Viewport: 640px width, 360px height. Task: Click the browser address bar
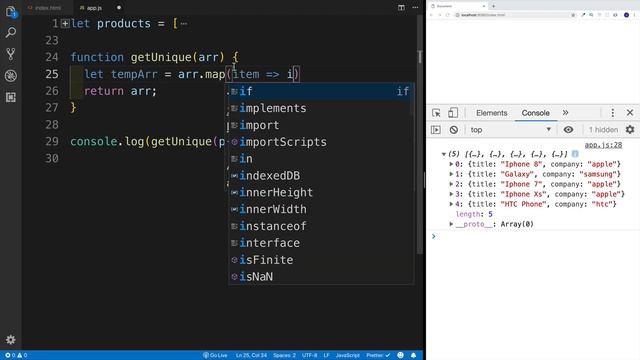pos(512,15)
